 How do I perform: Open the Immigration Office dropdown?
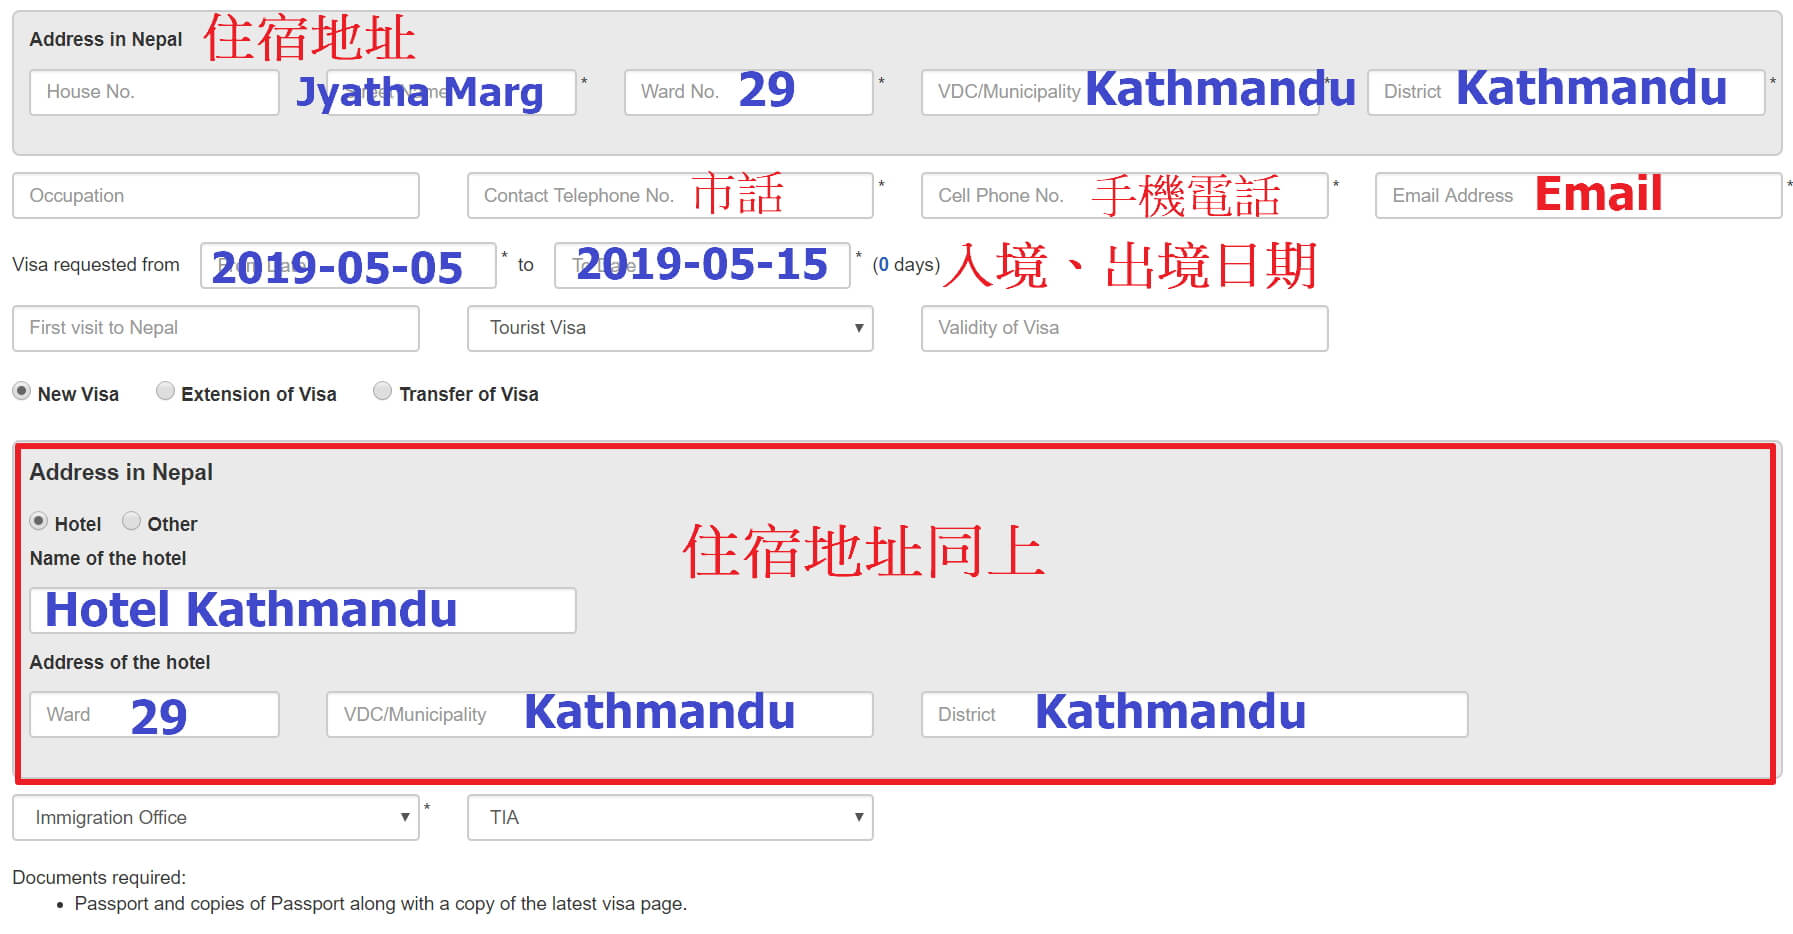pyautogui.click(x=215, y=817)
